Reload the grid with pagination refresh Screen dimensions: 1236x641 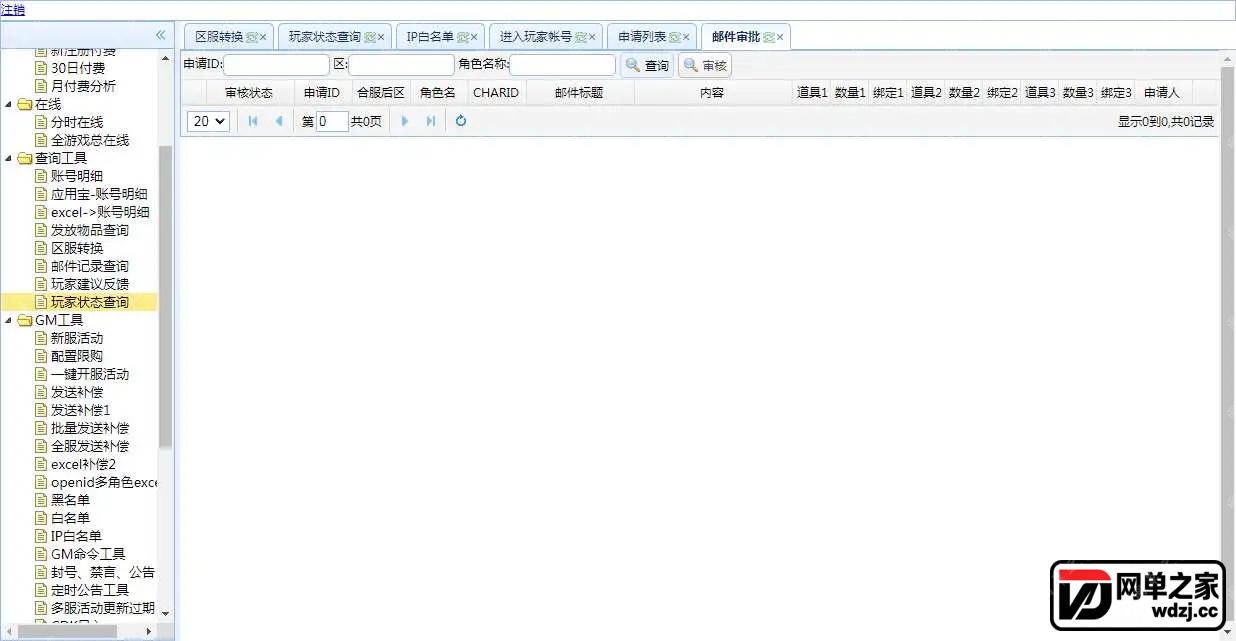(x=461, y=121)
